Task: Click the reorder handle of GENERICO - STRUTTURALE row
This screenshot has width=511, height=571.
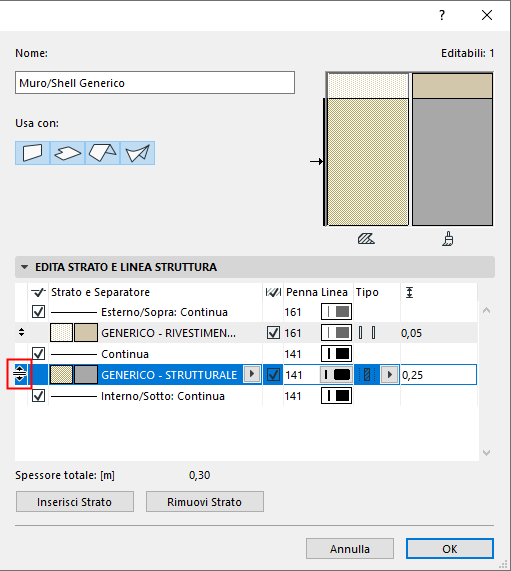Action: click(x=20, y=374)
